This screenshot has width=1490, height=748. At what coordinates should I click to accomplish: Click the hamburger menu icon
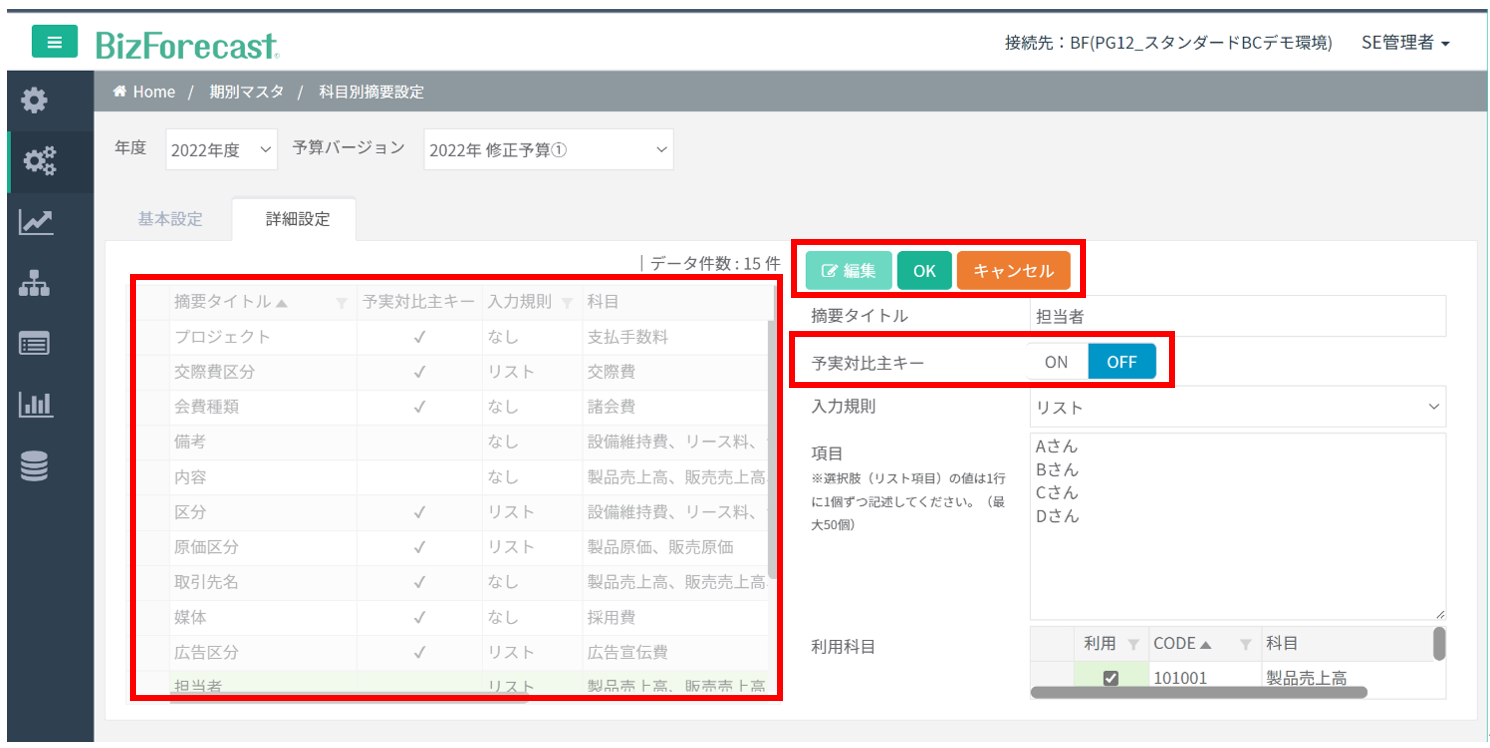coord(54,42)
